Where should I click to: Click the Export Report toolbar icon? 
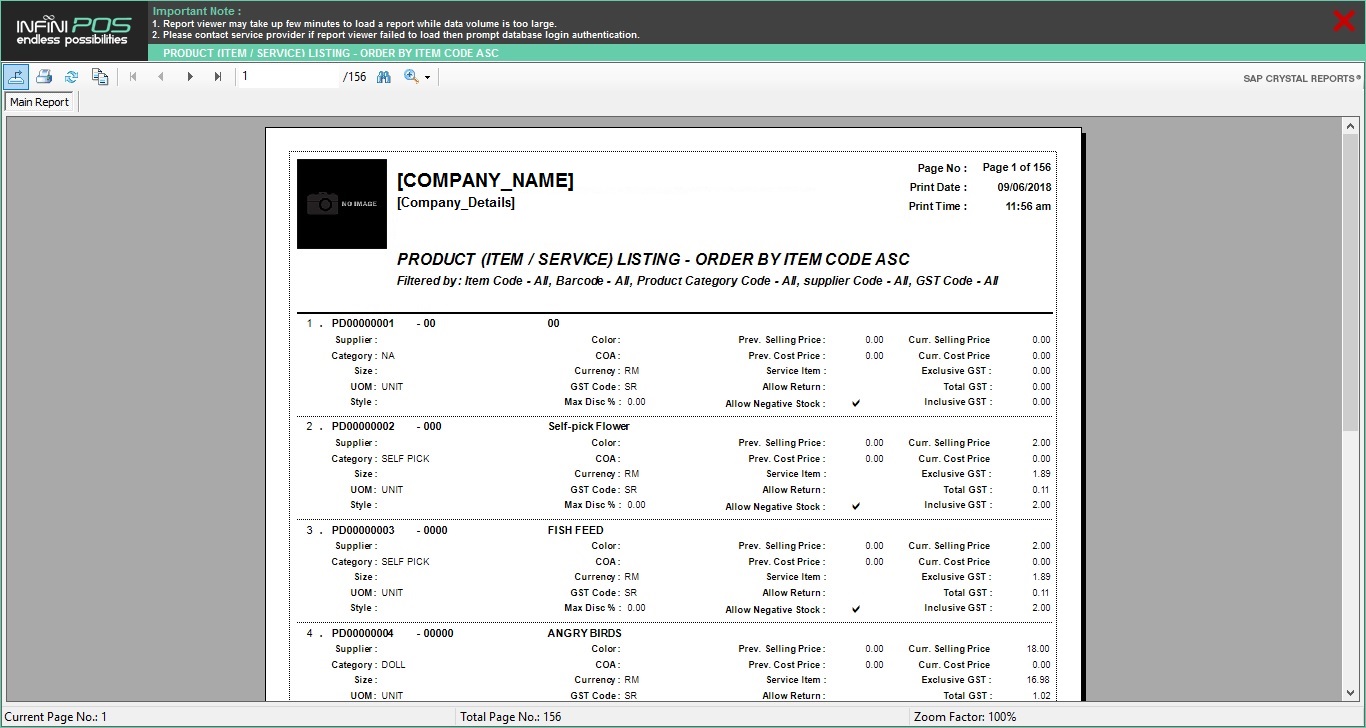click(x=16, y=76)
